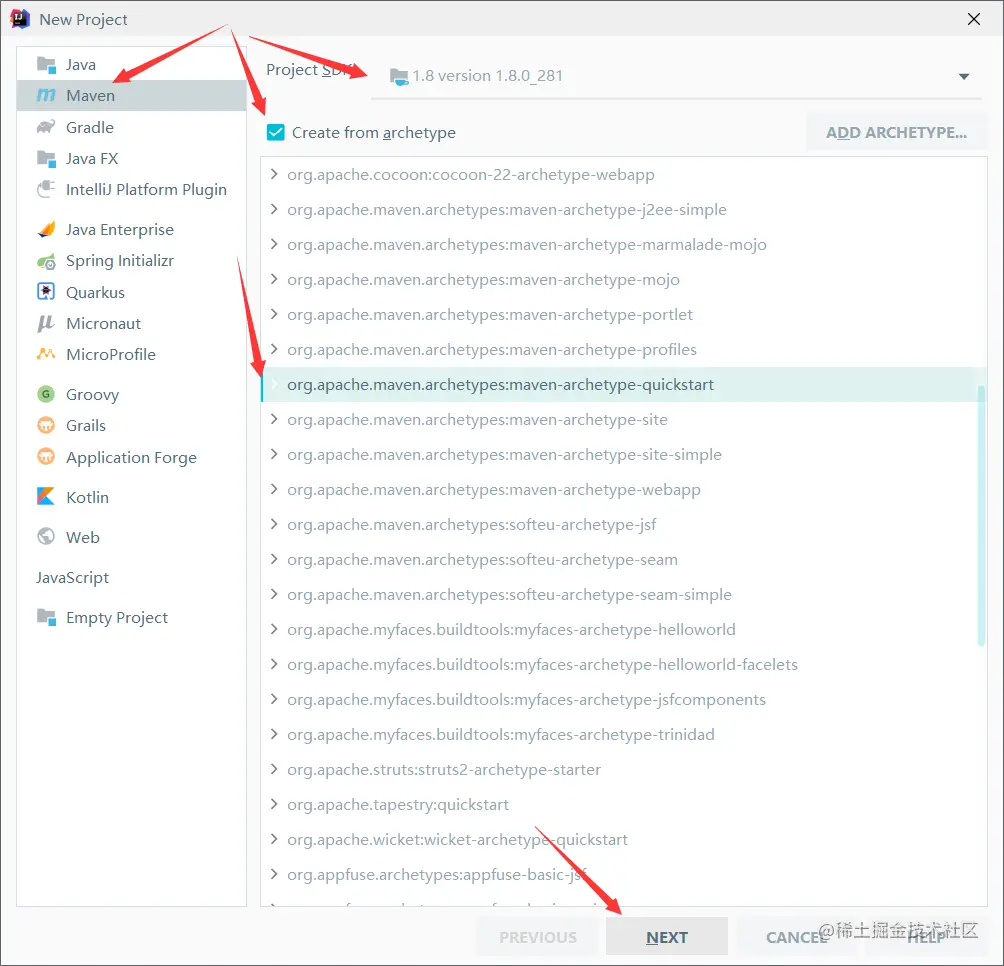This screenshot has height=966, width=1004.
Task: Click the Empty Project folder icon
Action: pos(46,617)
